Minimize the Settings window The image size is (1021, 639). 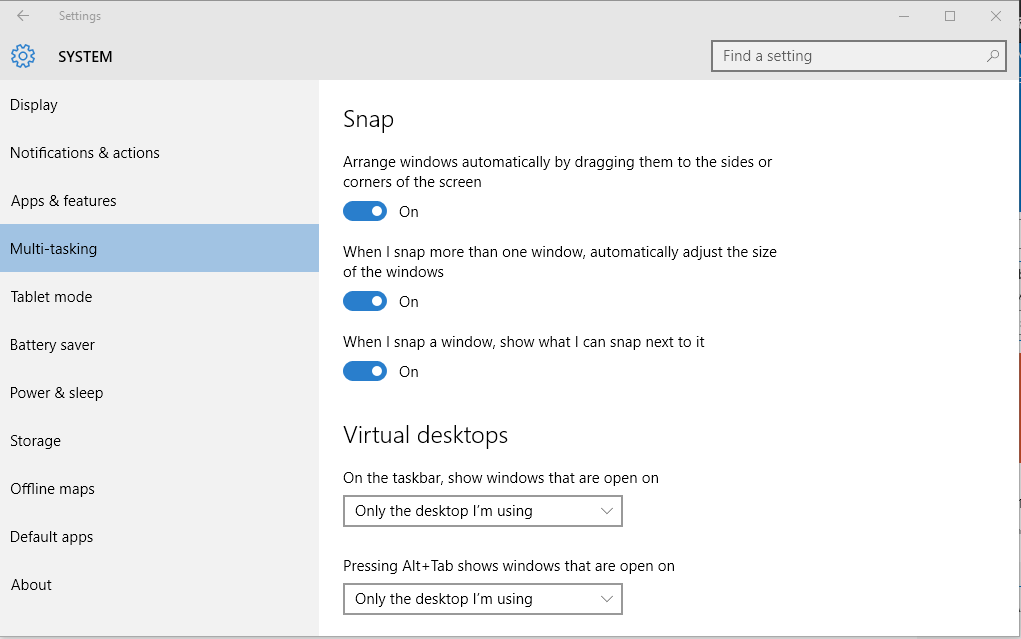pyautogui.click(x=904, y=16)
